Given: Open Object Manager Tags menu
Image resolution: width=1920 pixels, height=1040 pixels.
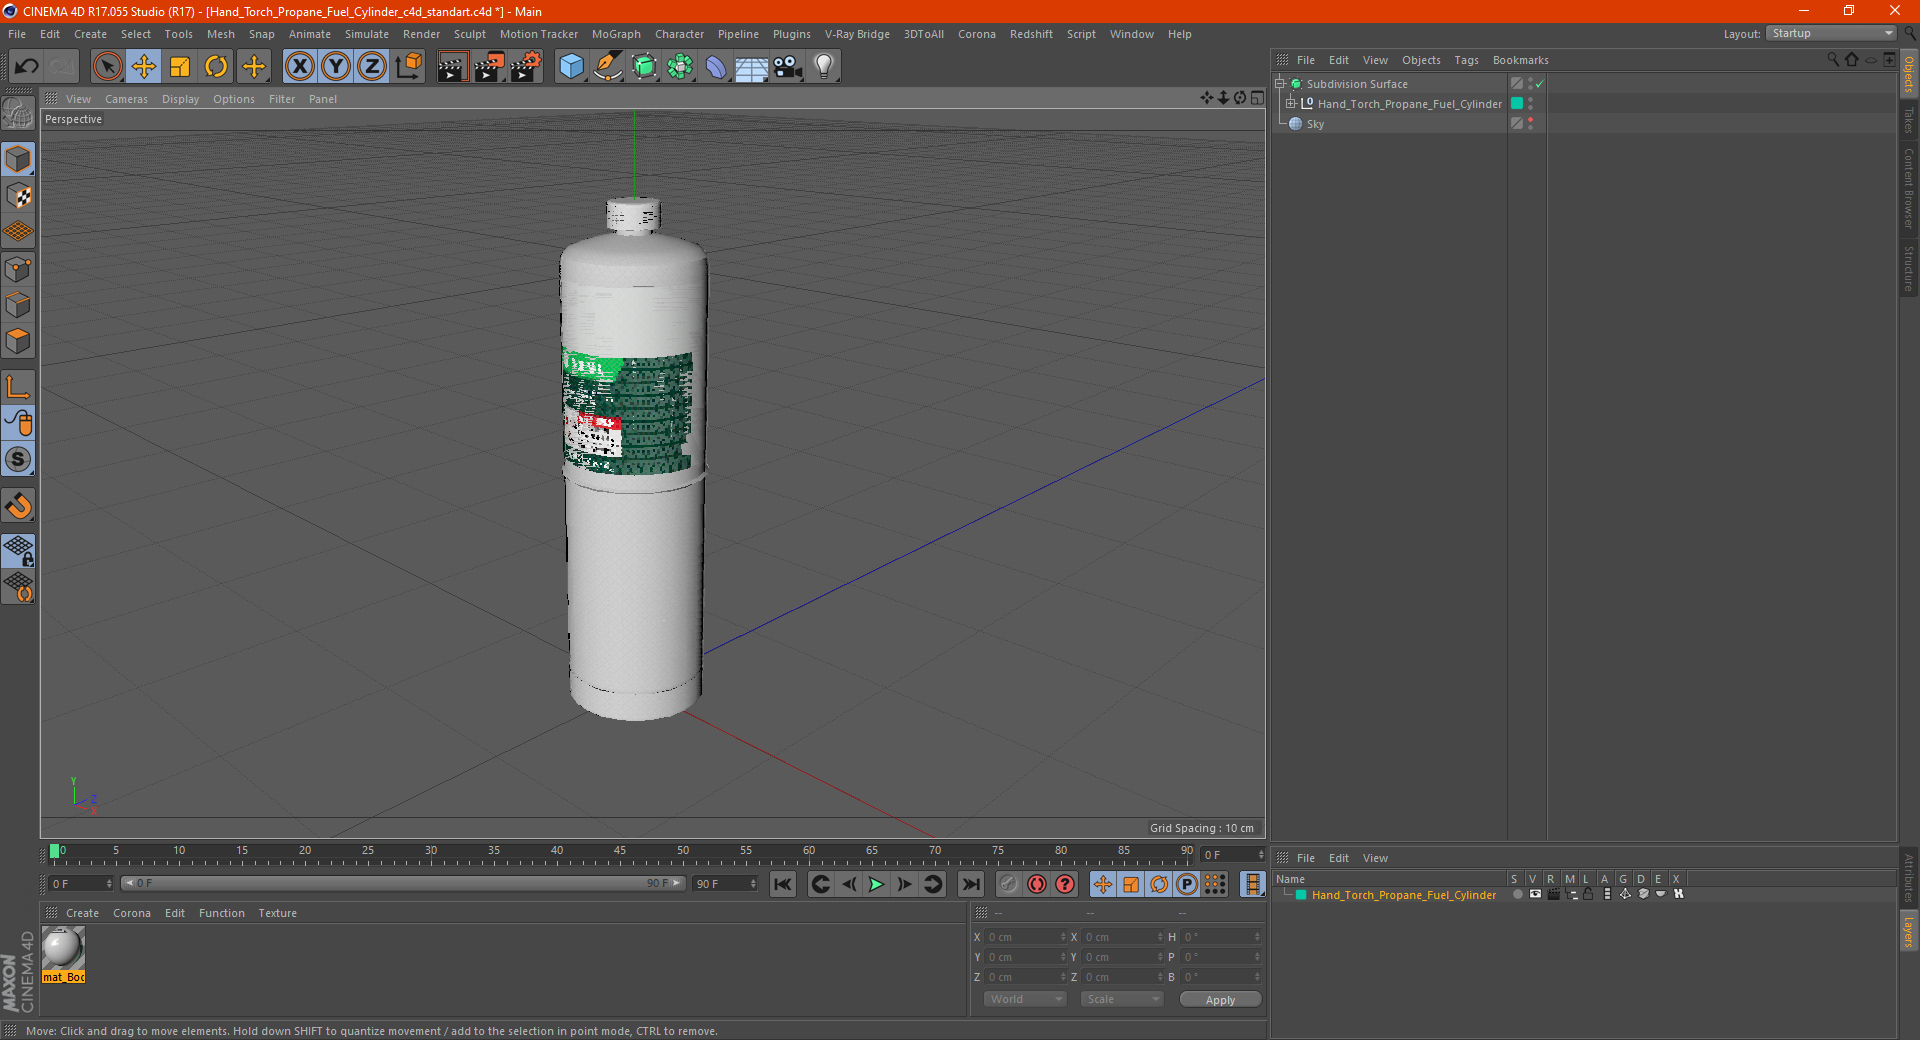Looking at the screenshot, I should pos(1466,60).
